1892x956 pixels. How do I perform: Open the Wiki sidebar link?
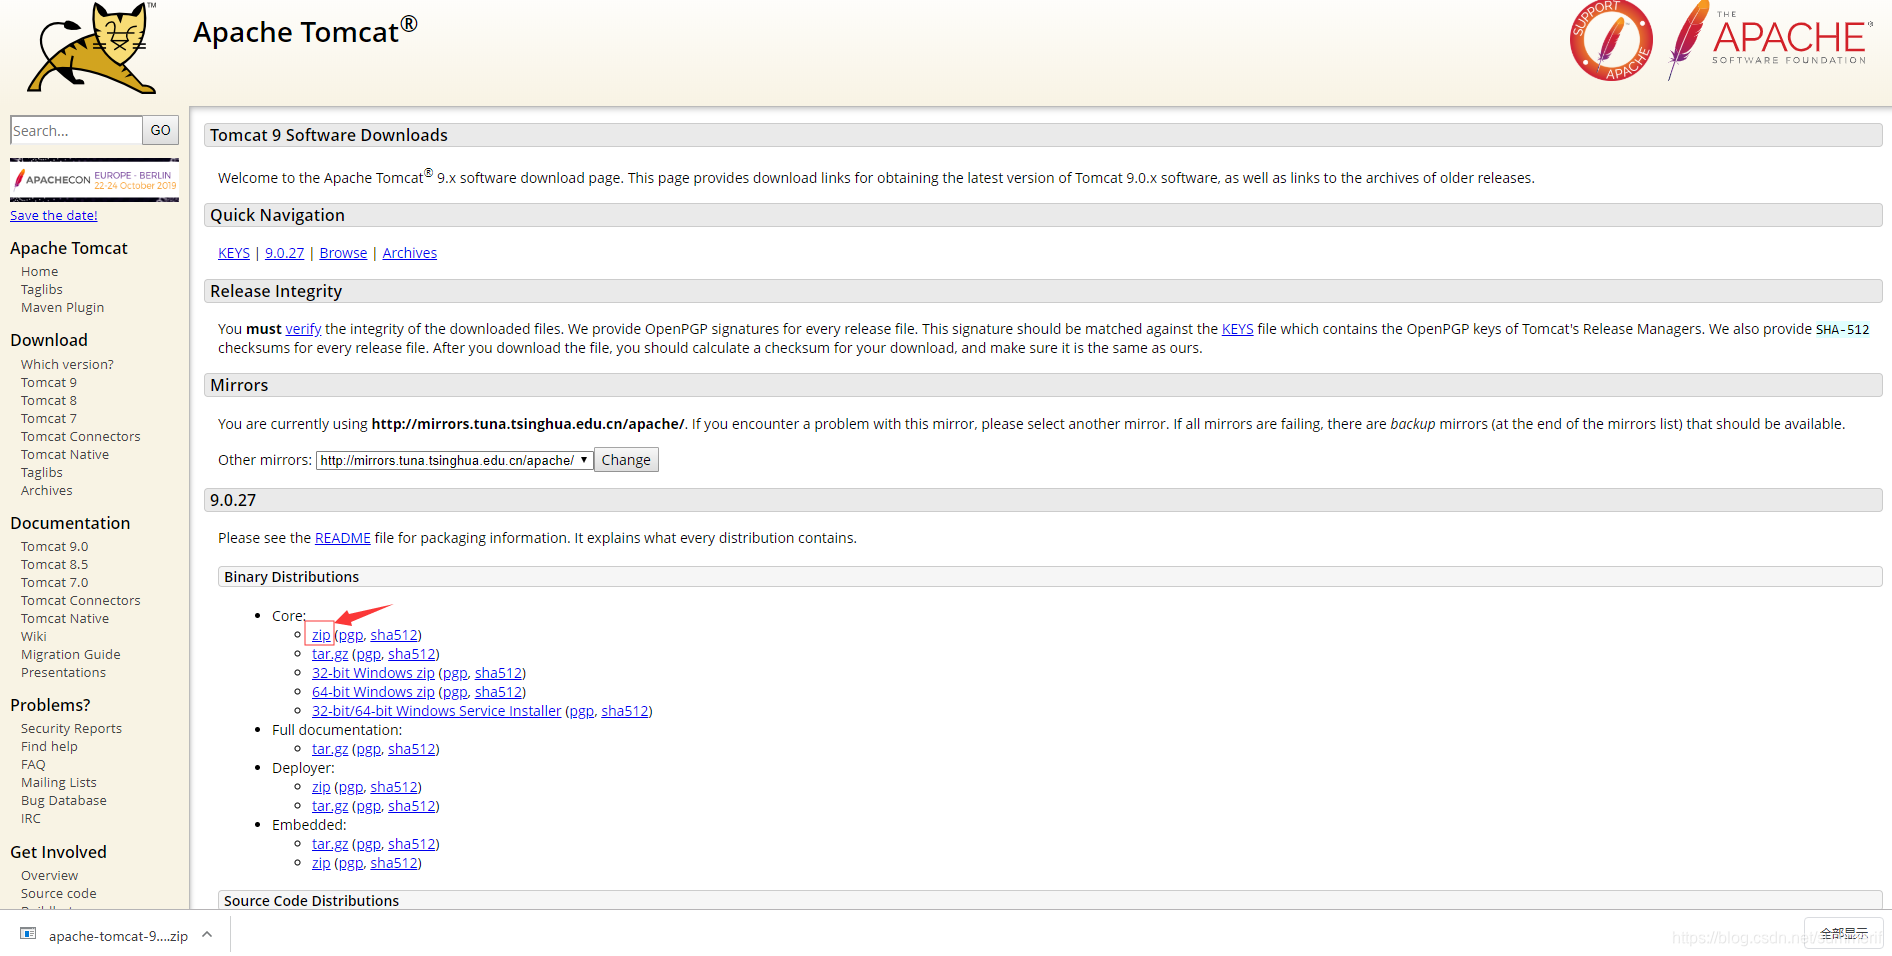(x=33, y=636)
